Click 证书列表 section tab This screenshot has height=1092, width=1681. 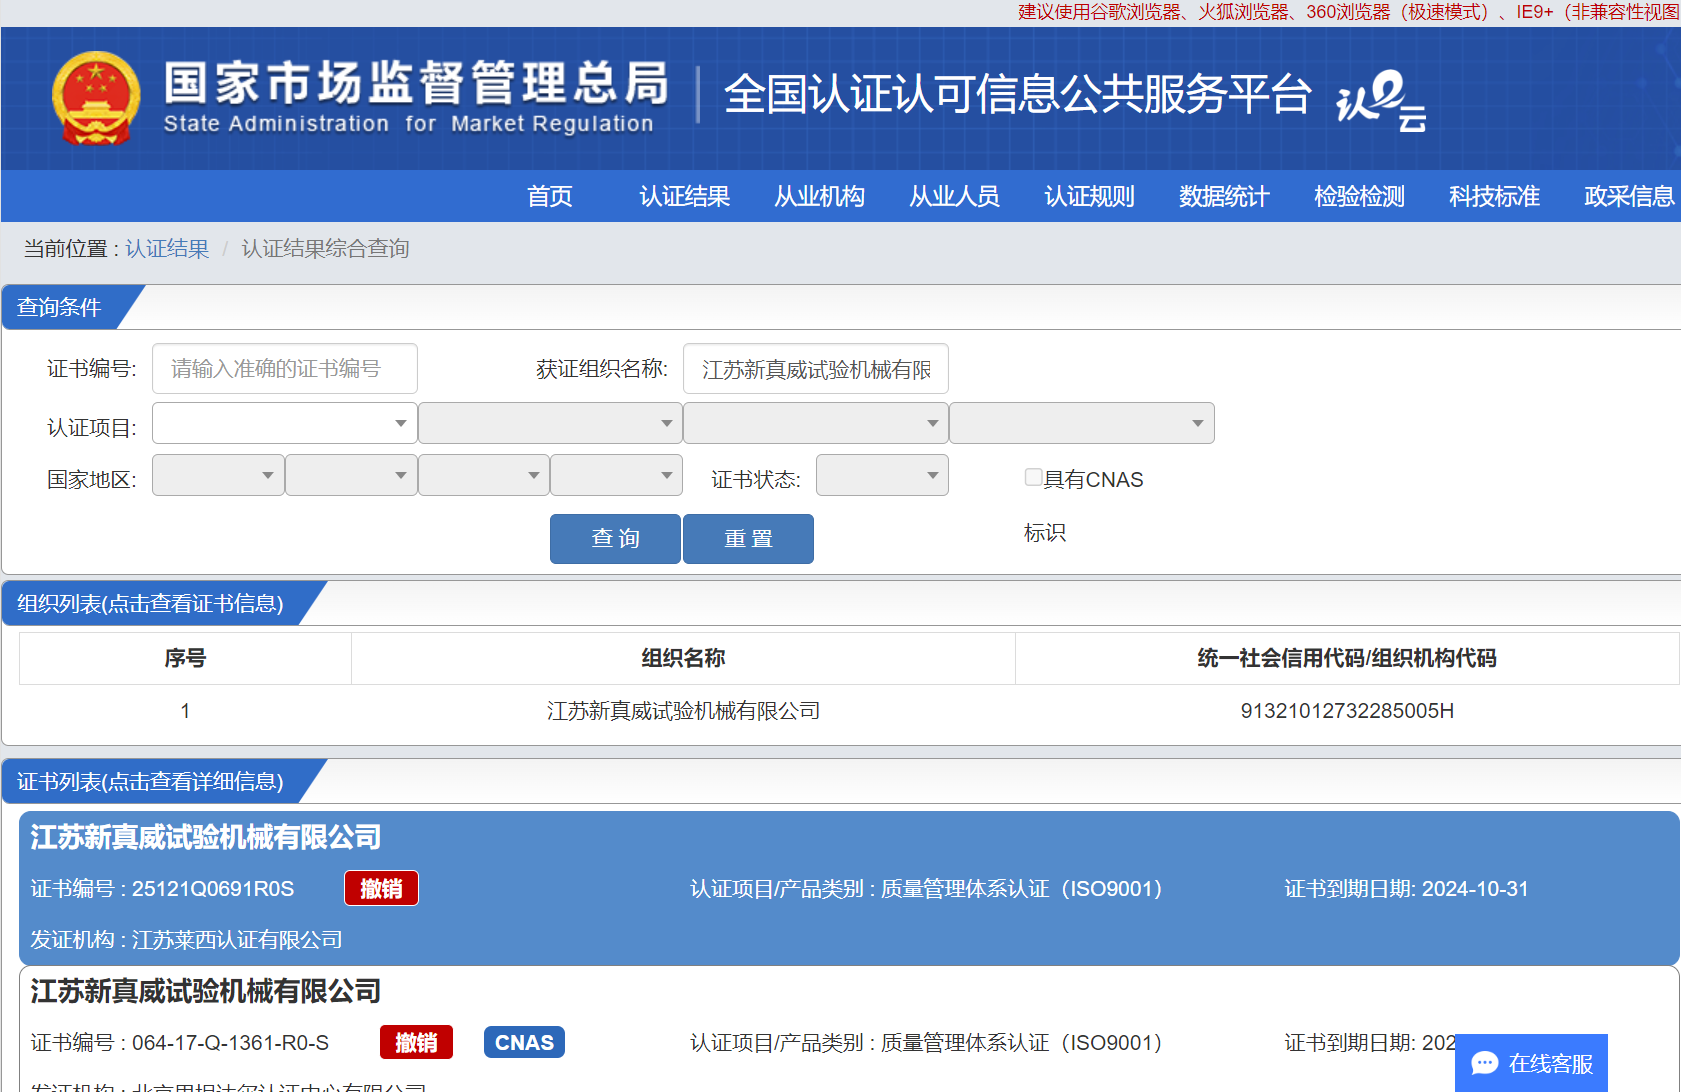(x=150, y=781)
